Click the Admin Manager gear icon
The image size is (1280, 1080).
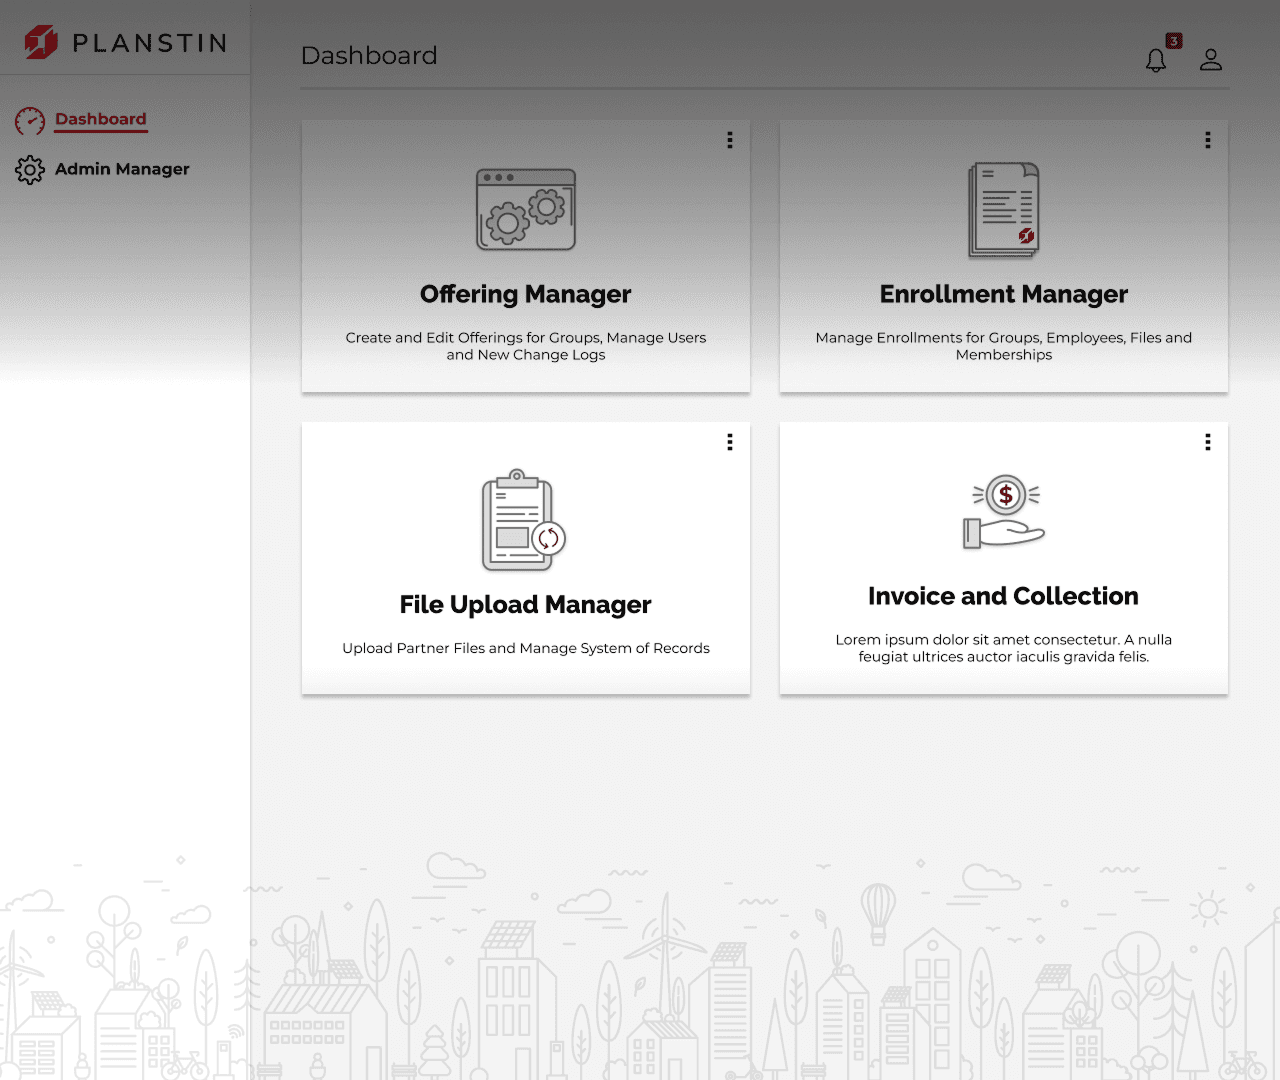(x=30, y=170)
